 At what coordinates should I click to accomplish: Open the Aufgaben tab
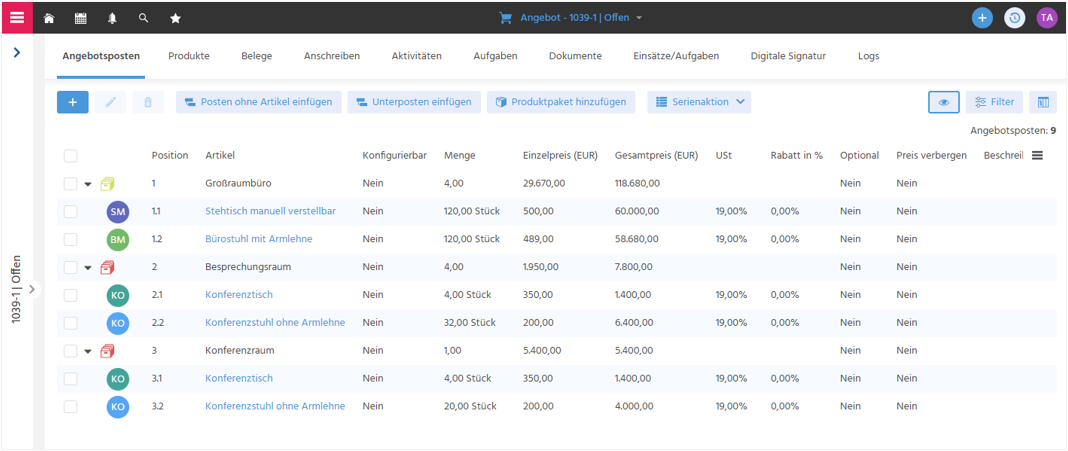point(495,56)
